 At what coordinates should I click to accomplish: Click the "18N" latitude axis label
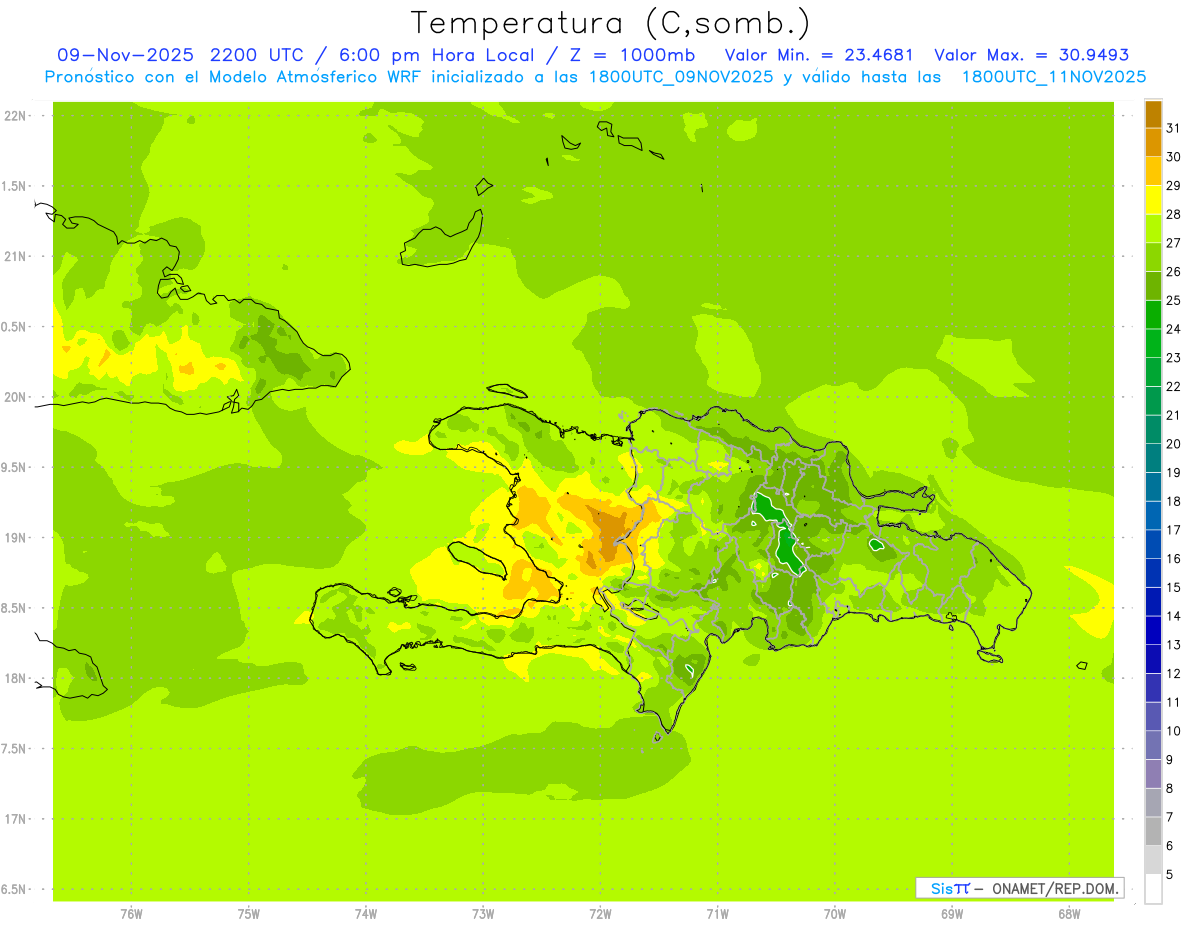[16, 679]
